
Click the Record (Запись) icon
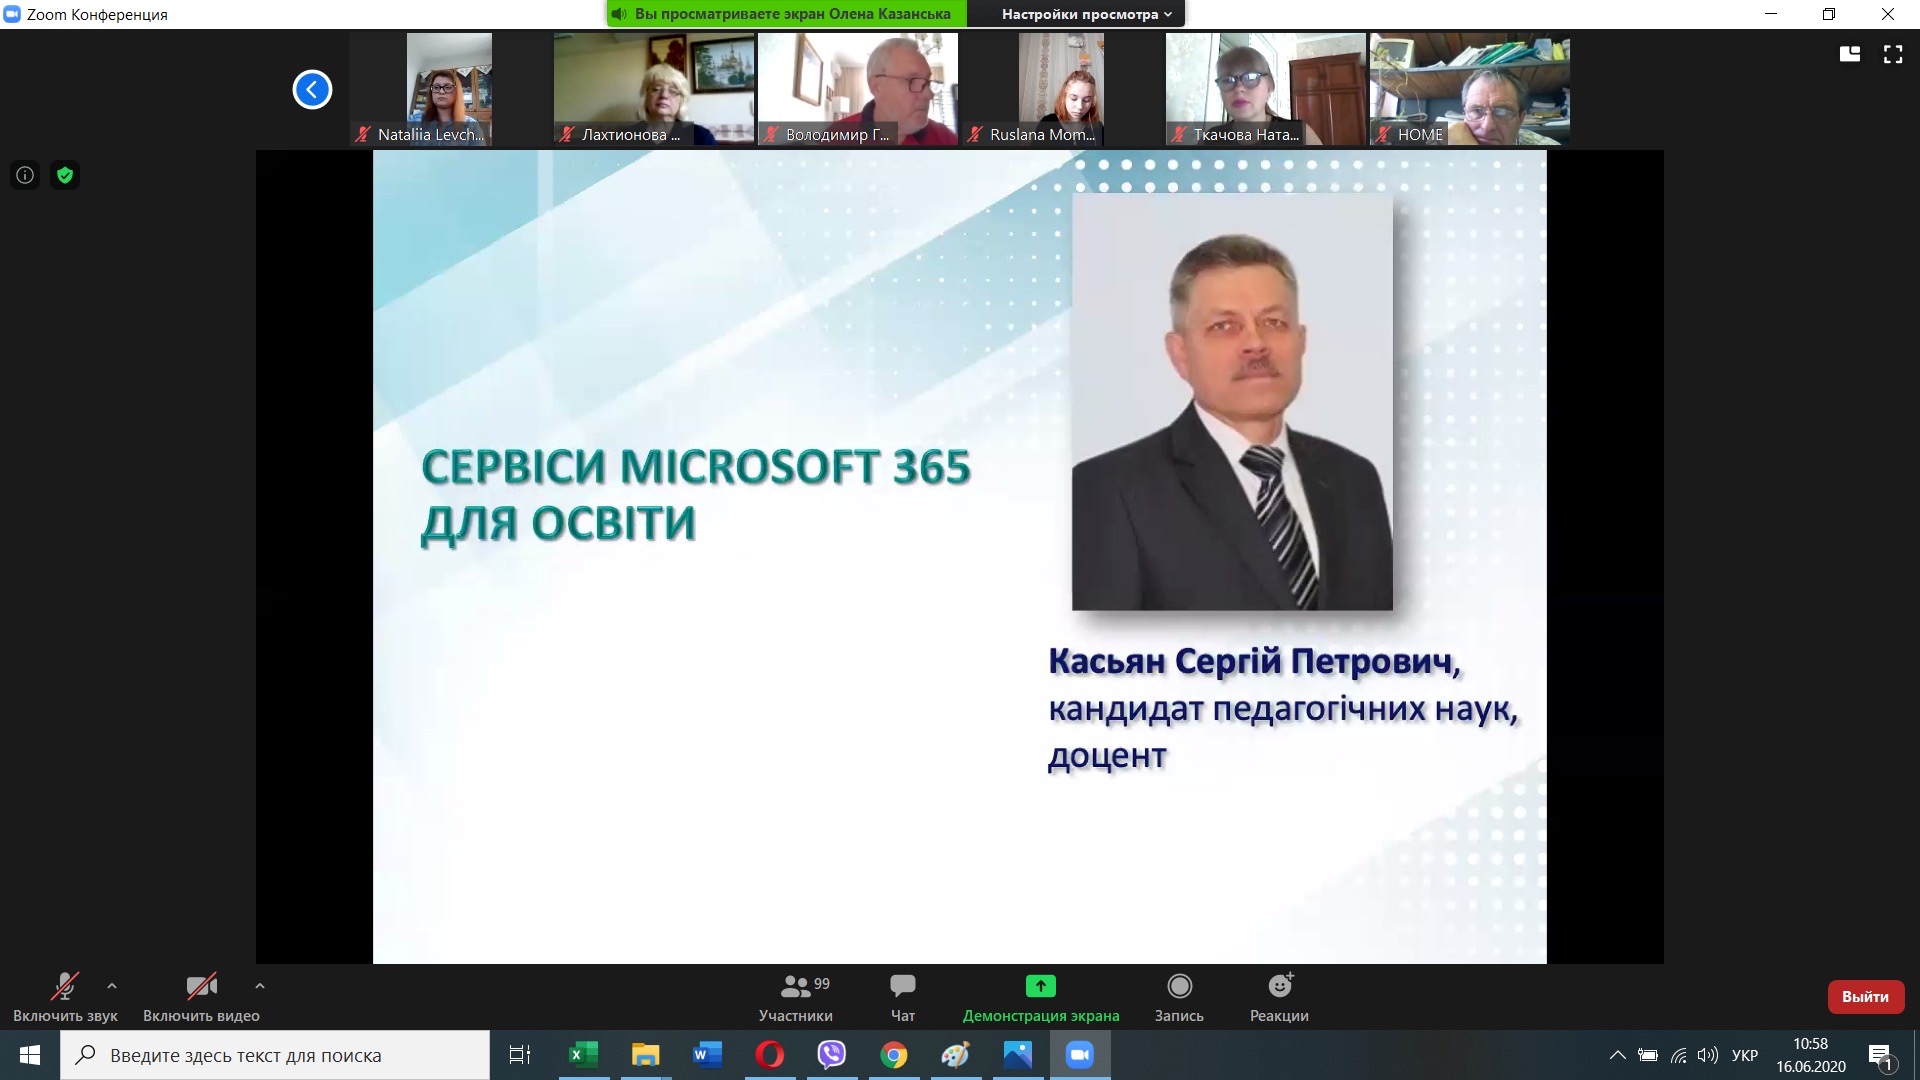(x=1179, y=987)
